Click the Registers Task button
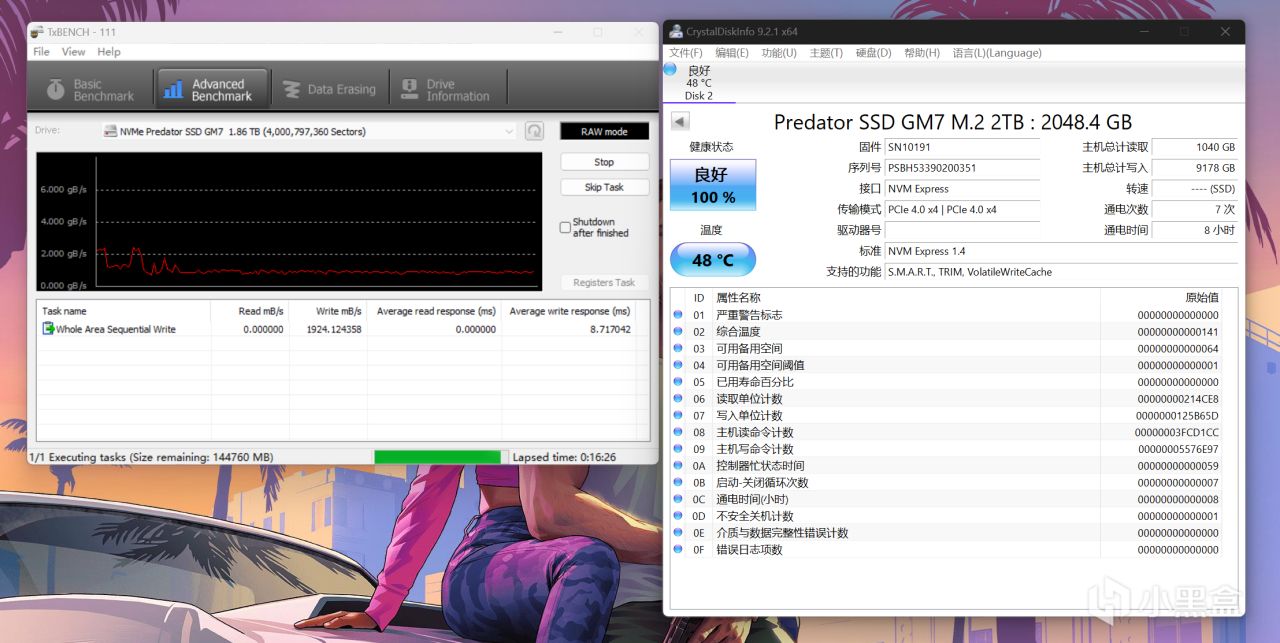The width and height of the screenshot is (1280, 643). pyautogui.click(x=604, y=282)
